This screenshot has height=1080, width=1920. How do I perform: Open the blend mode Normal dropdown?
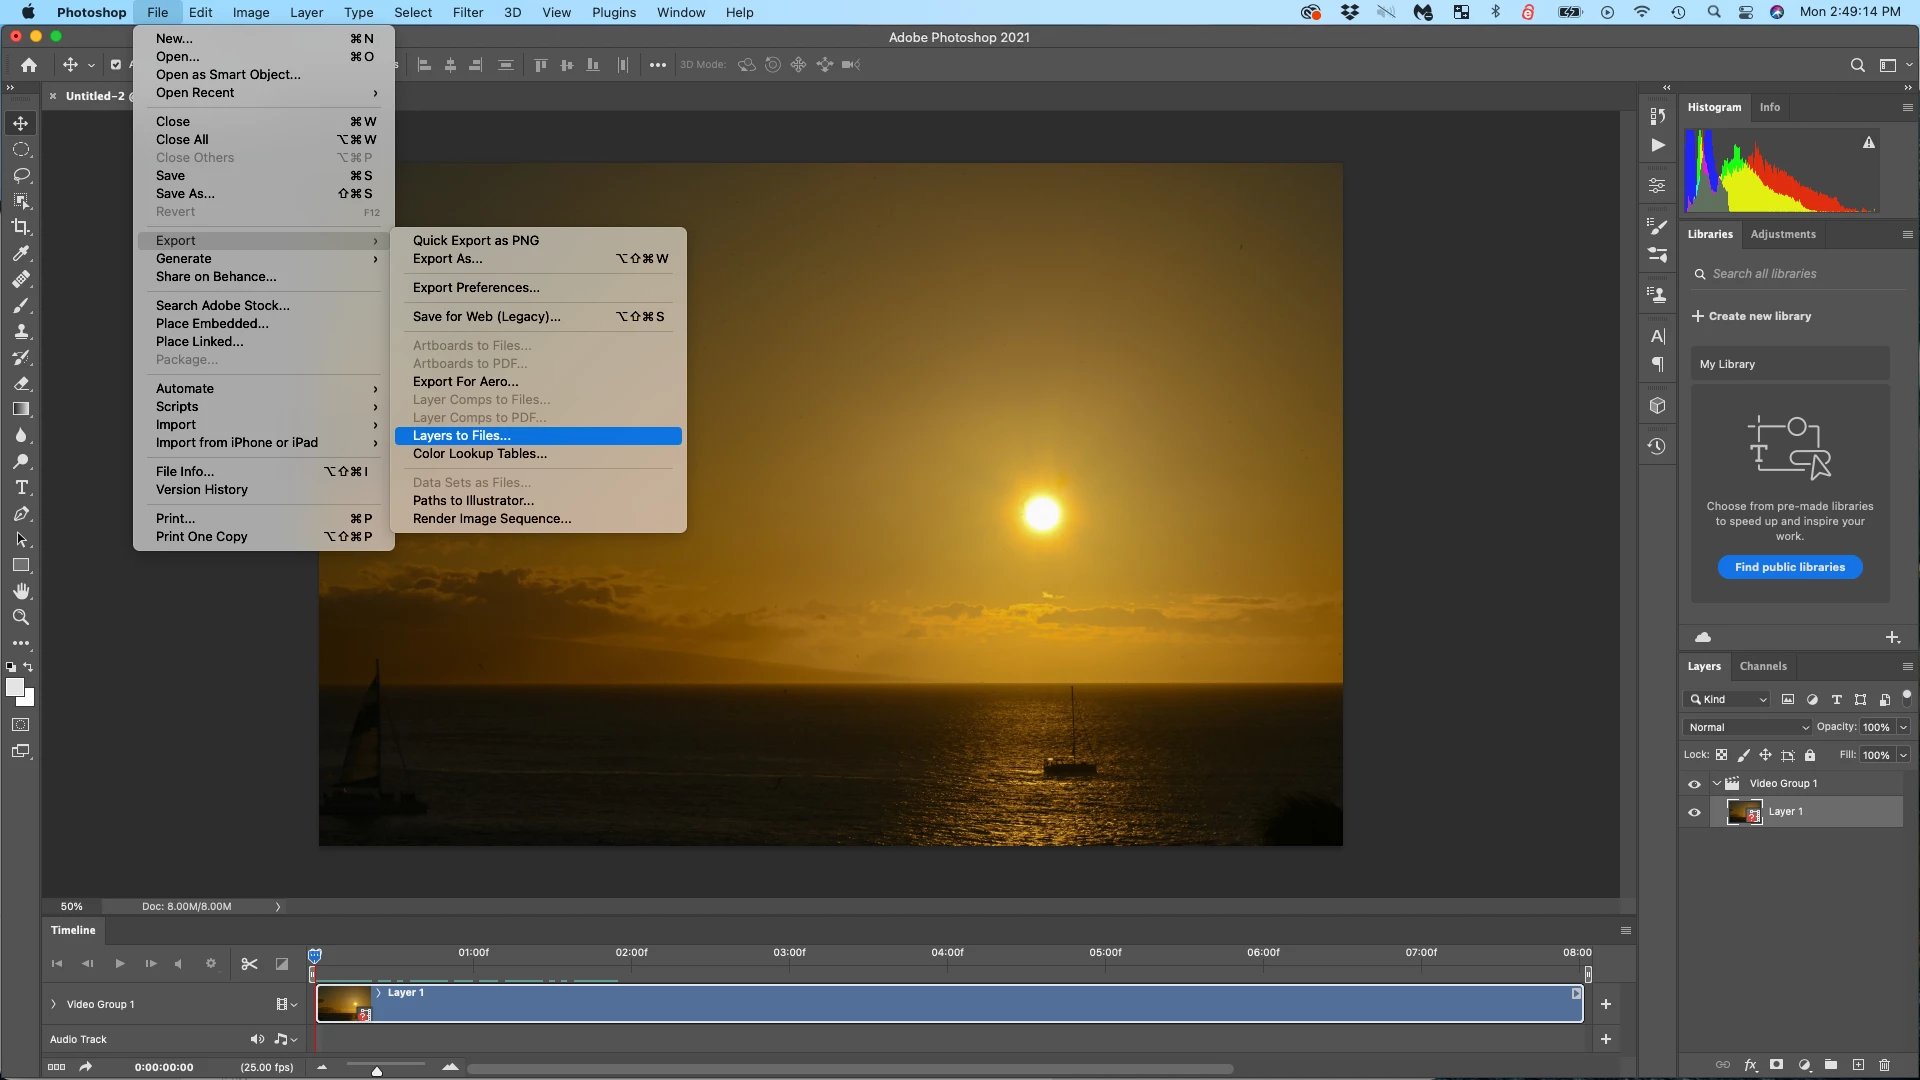point(1747,727)
